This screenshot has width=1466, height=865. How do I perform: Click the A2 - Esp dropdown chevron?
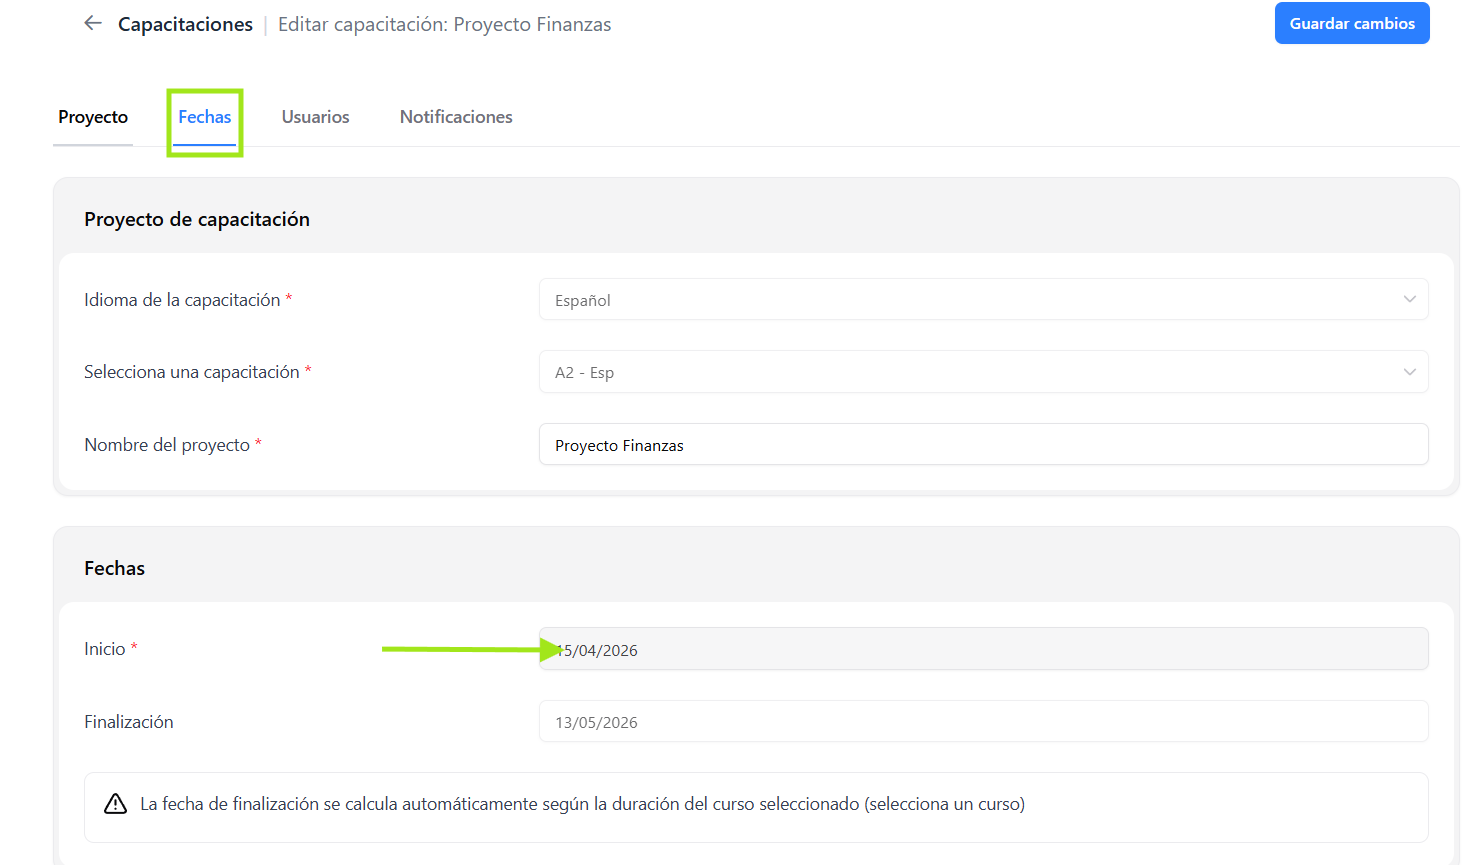[x=1410, y=372]
